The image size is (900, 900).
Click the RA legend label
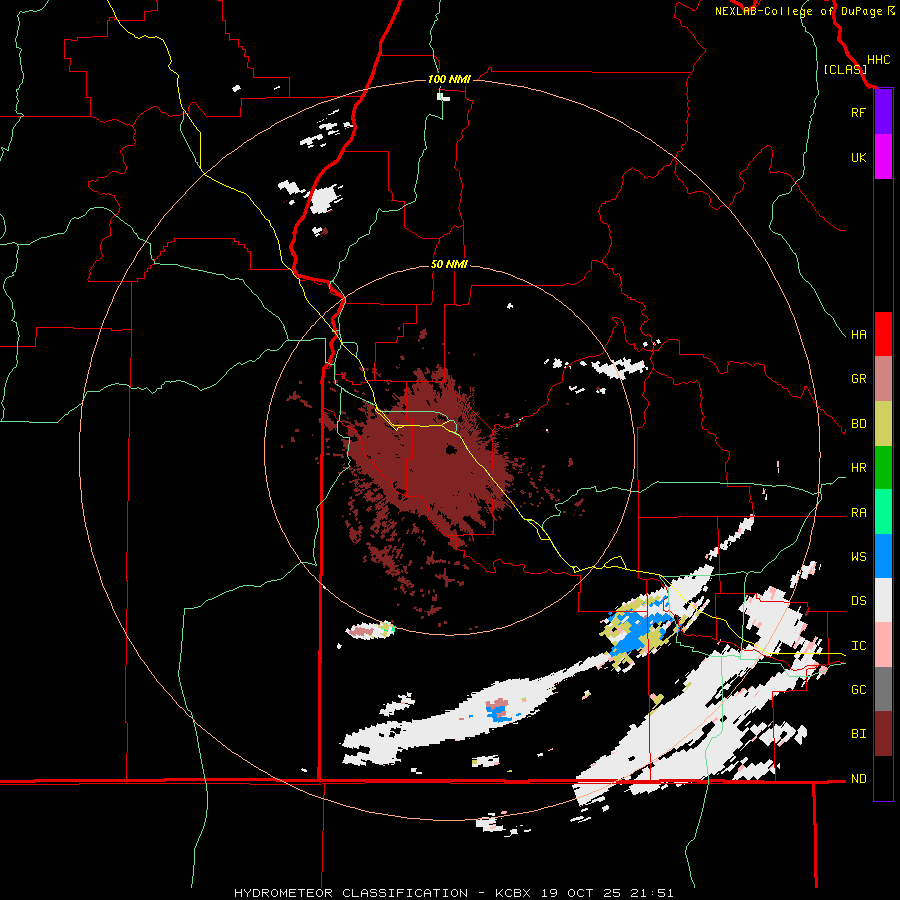point(858,513)
